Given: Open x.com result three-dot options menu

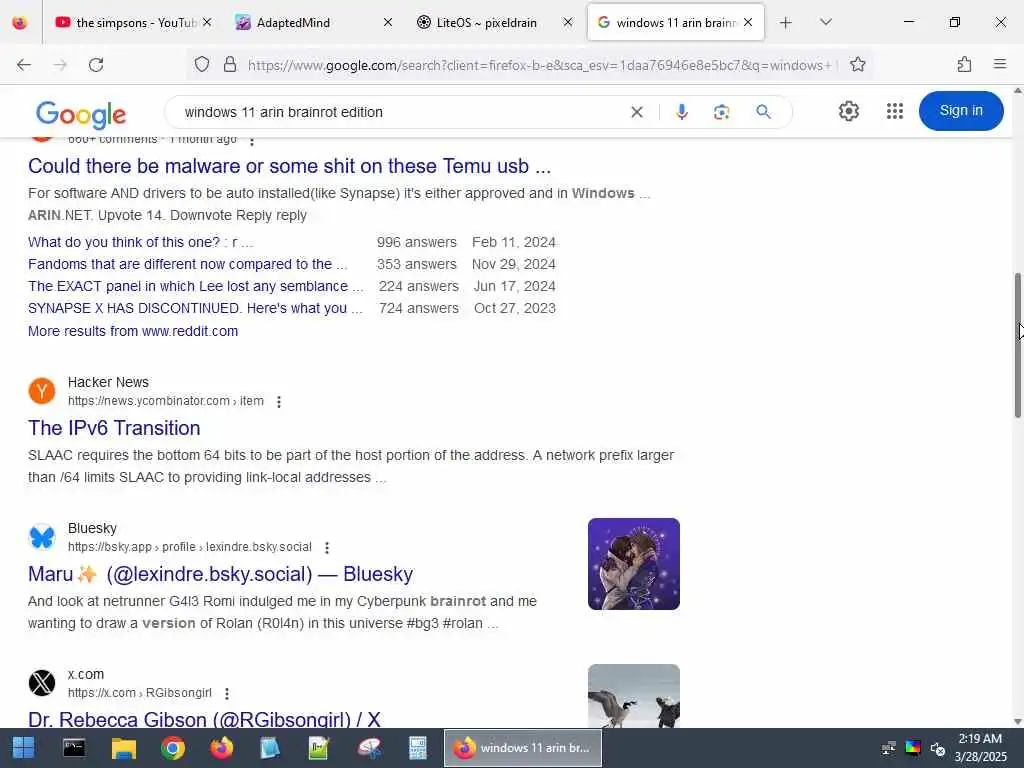Looking at the screenshot, I should pos(227,694).
